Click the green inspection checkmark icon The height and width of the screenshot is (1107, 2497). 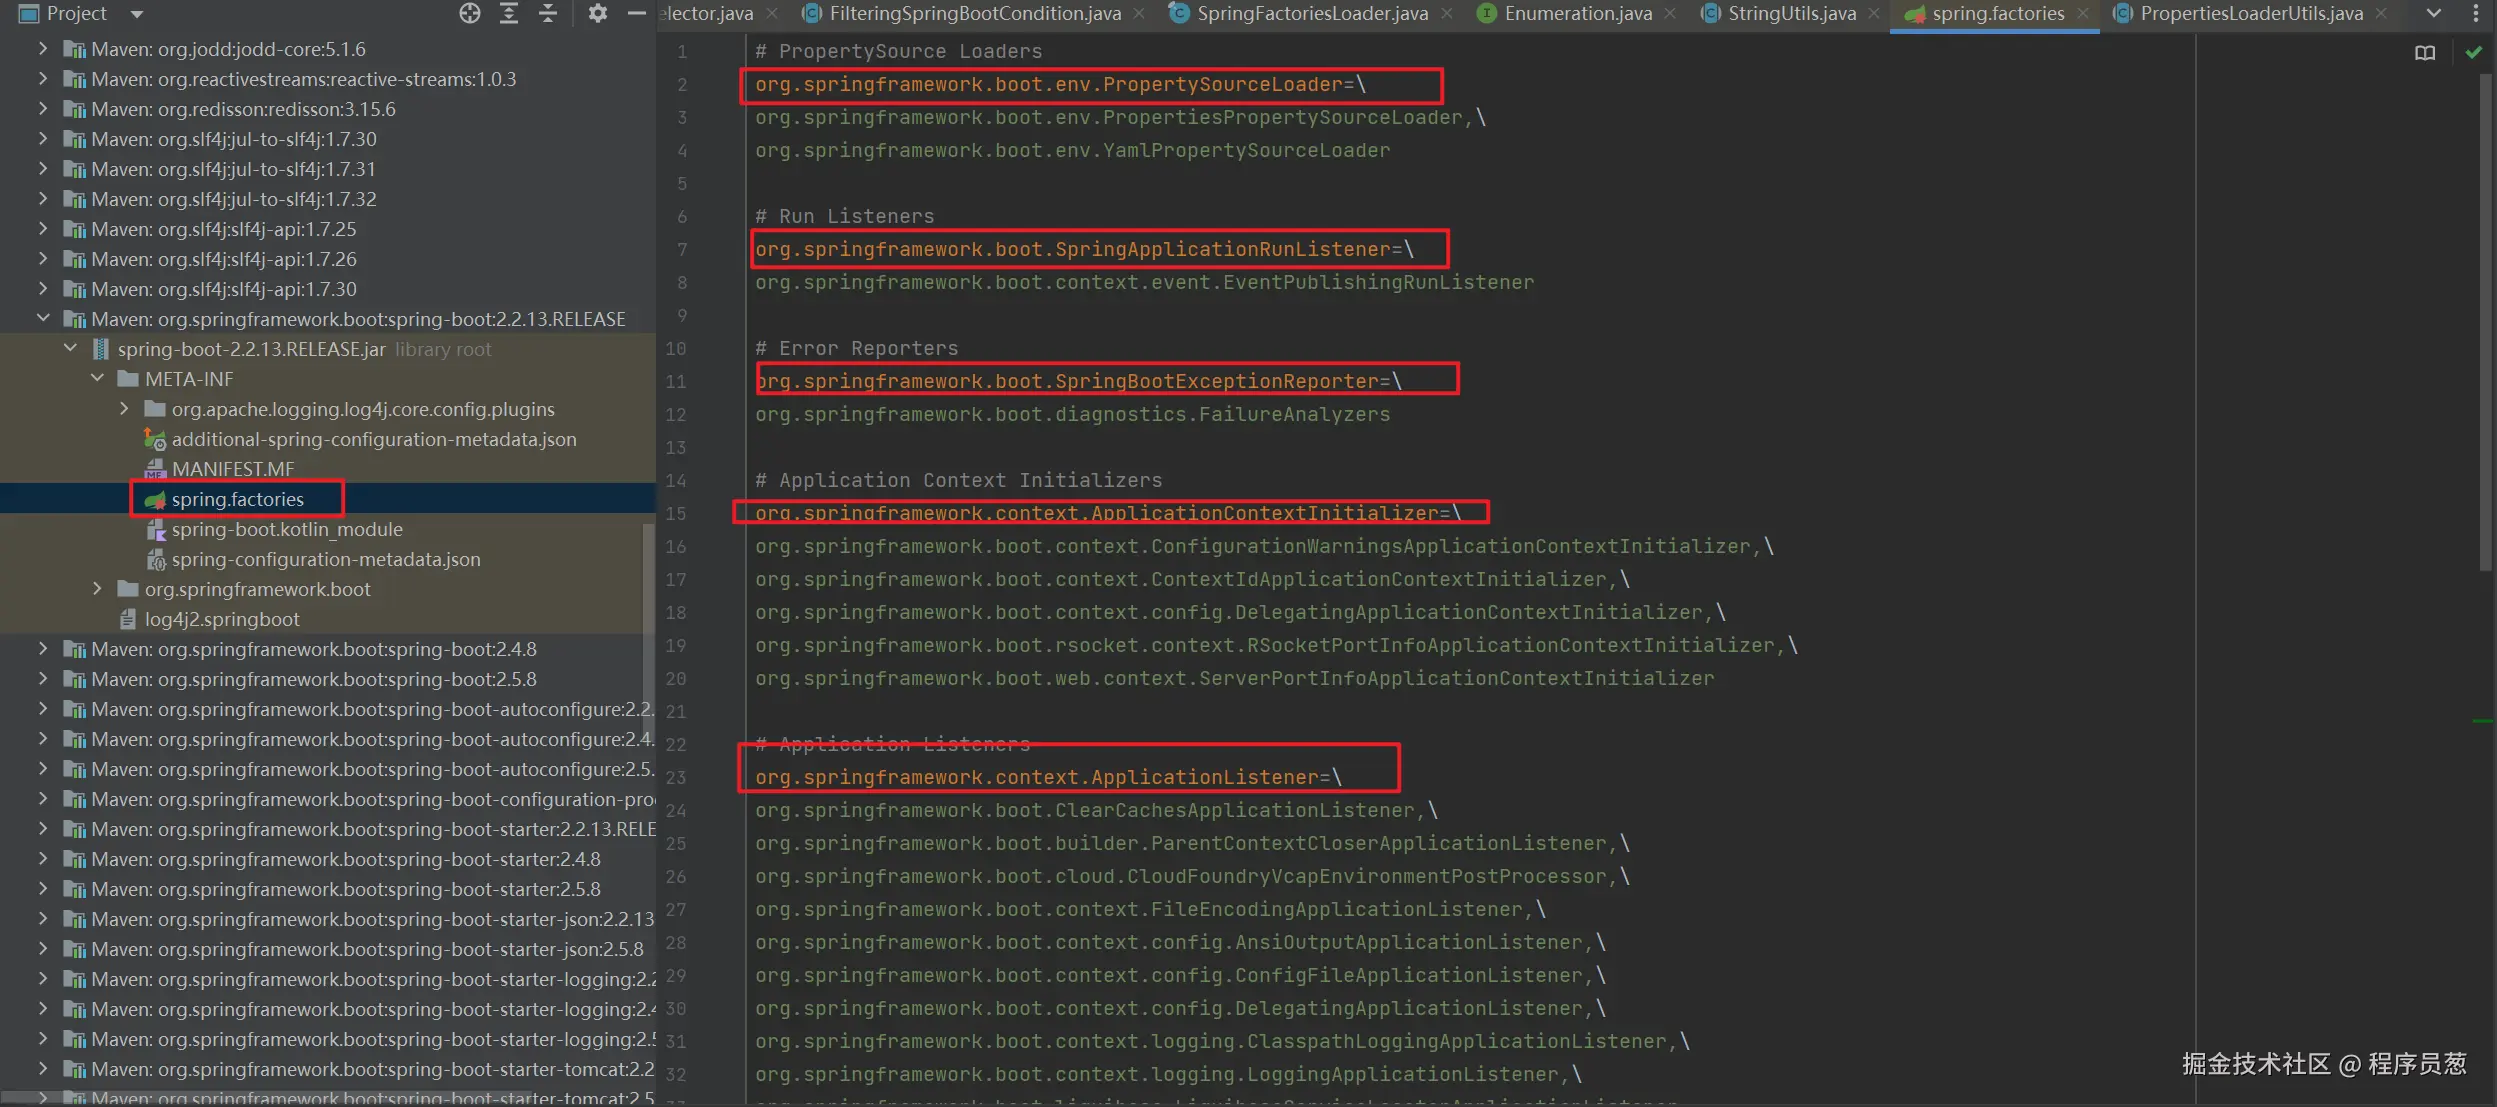pyautogui.click(x=2473, y=53)
